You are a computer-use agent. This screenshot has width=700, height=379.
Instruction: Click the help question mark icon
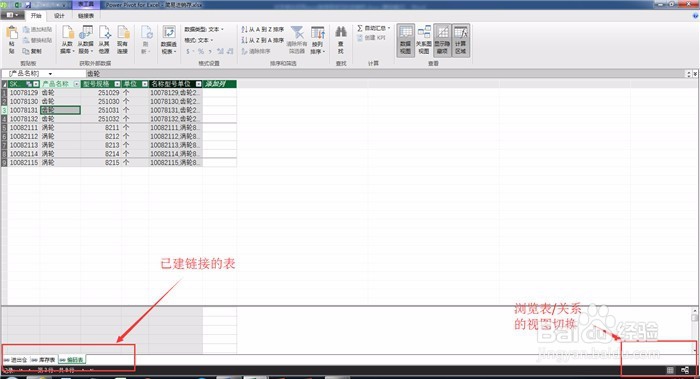tap(696, 16)
